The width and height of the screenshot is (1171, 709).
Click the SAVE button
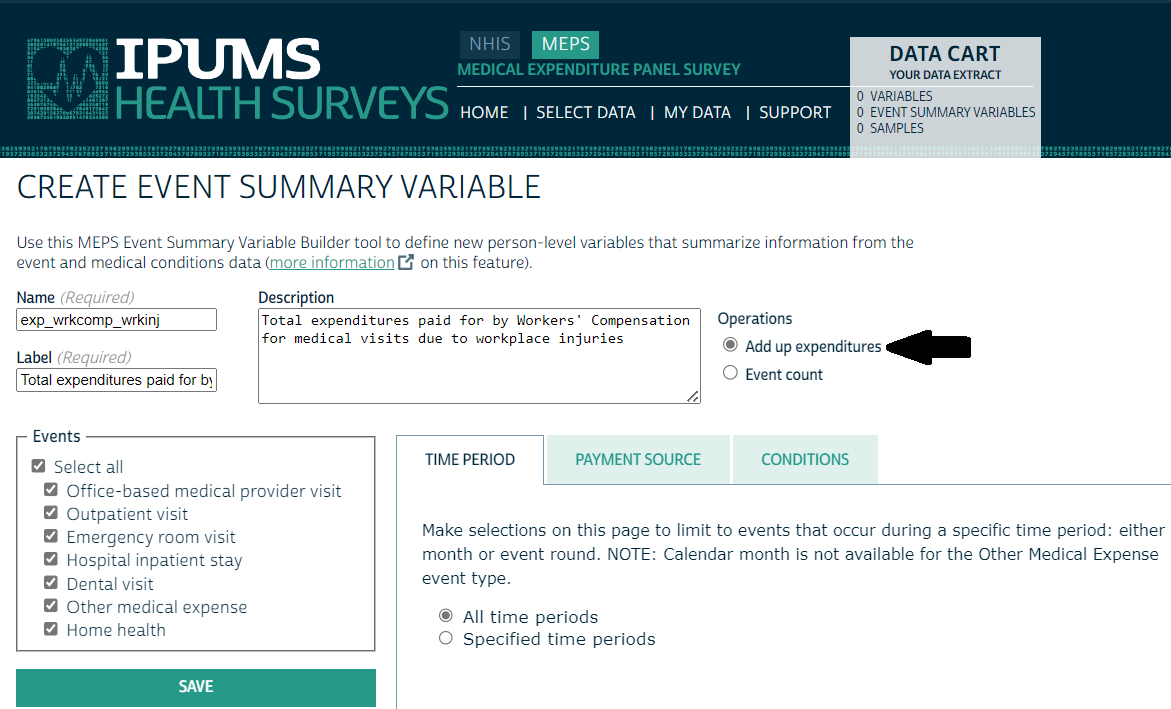coord(195,687)
